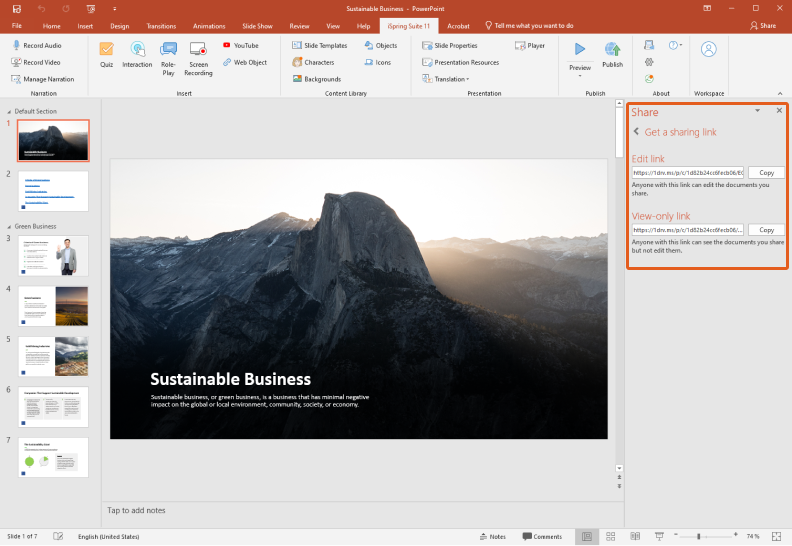Switch to the Transitions tab
Viewport: 792px width, 546px height.
click(161, 26)
